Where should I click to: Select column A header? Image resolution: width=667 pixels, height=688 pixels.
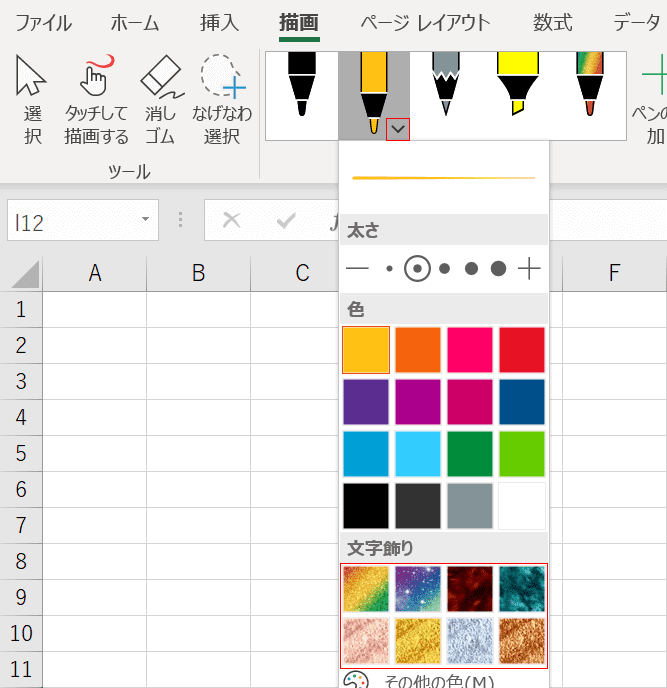point(95,273)
